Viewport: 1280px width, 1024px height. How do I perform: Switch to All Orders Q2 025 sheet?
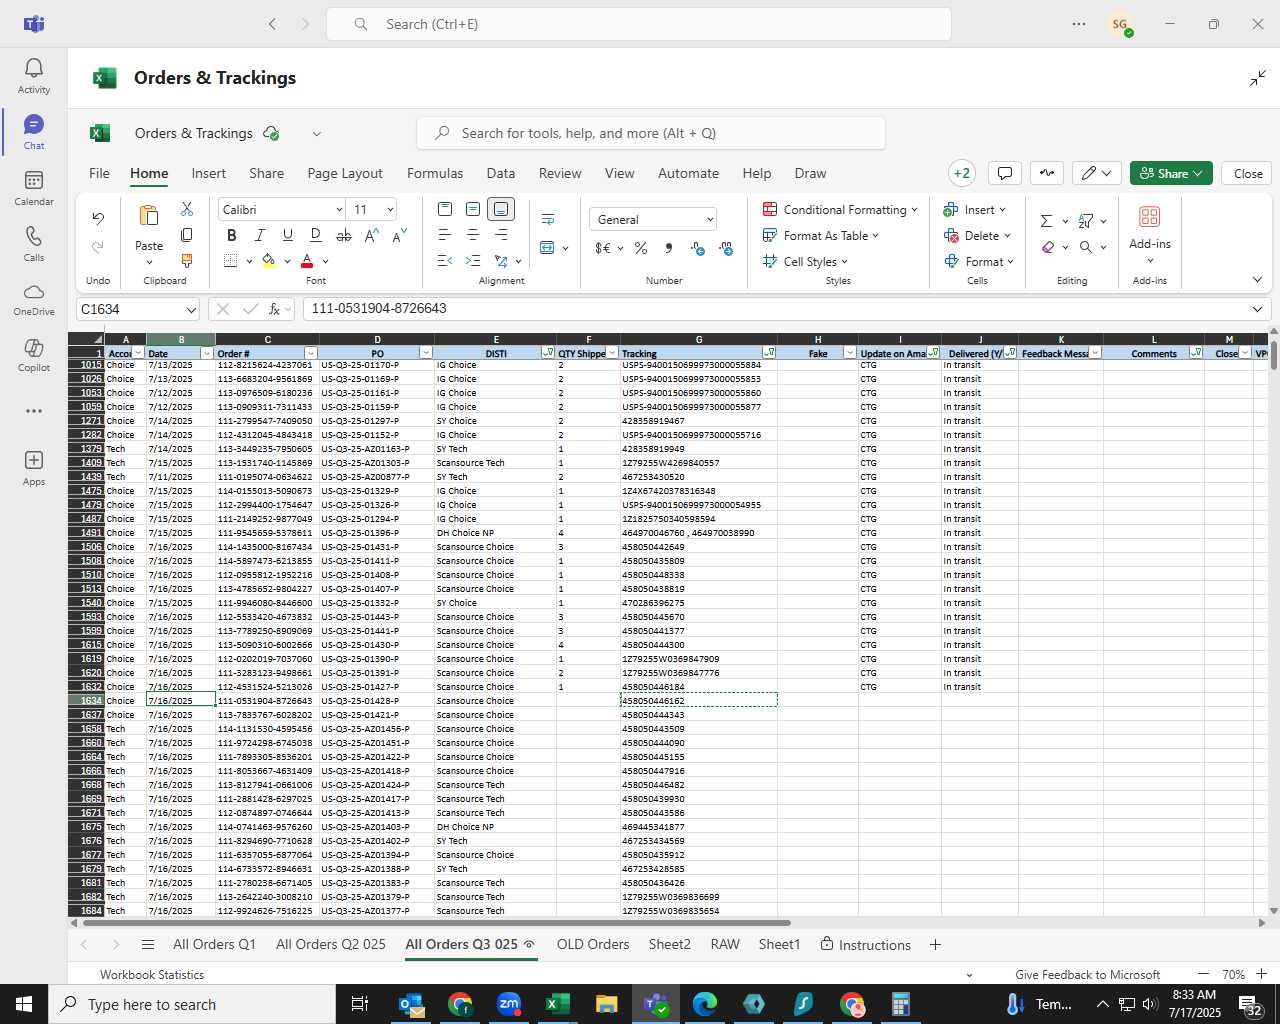click(x=331, y=944)
